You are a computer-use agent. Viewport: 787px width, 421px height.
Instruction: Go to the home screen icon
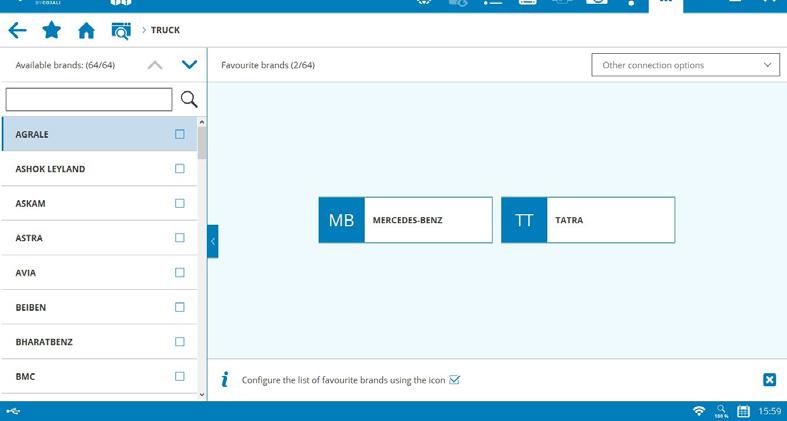(86, 31)
